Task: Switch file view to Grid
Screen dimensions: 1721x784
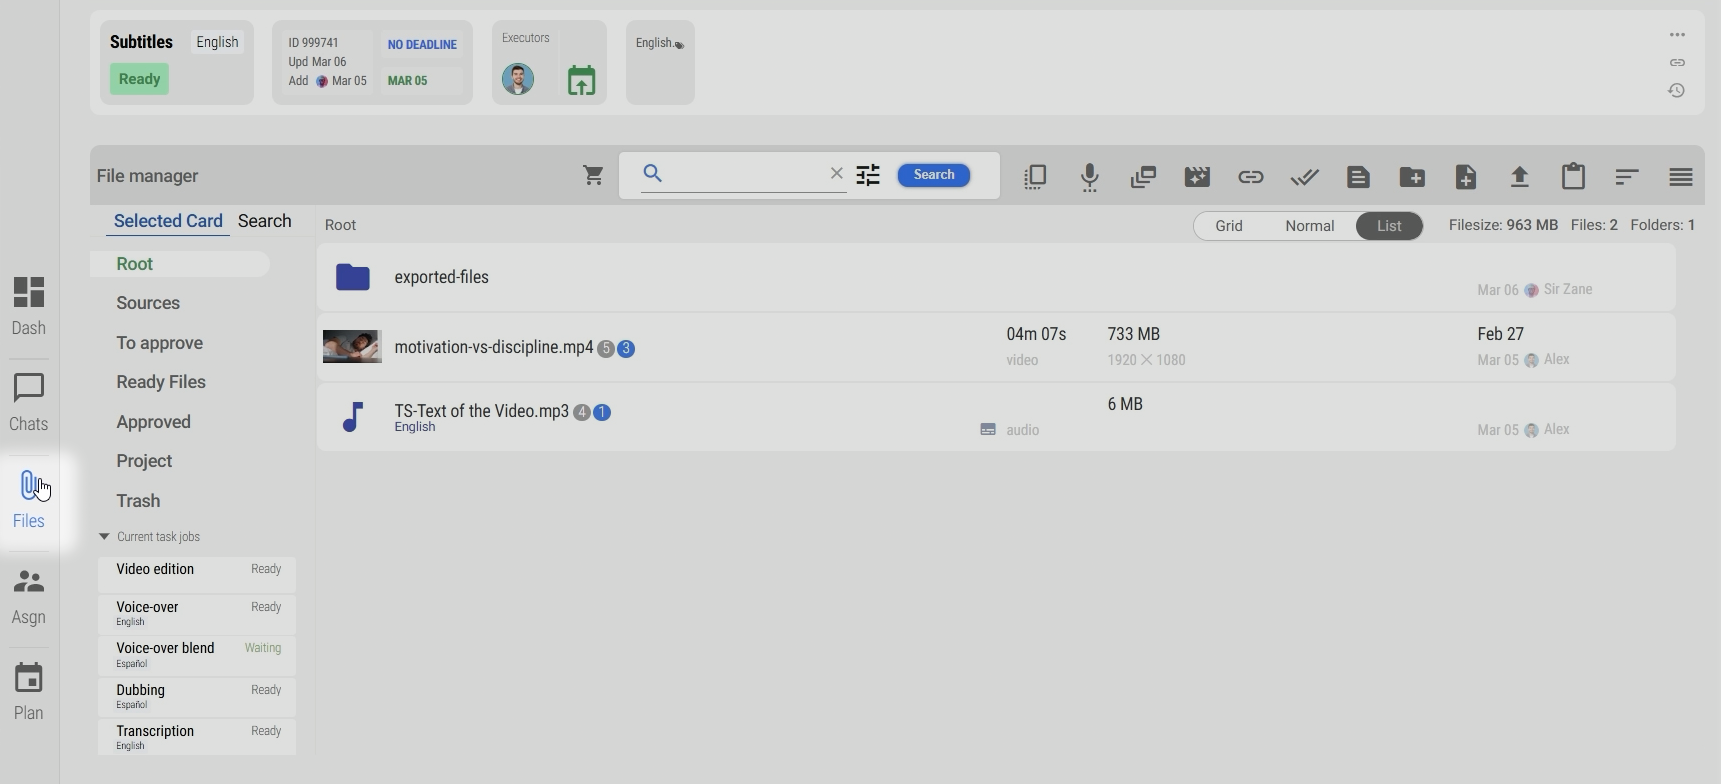Action: click(1228, 226)
